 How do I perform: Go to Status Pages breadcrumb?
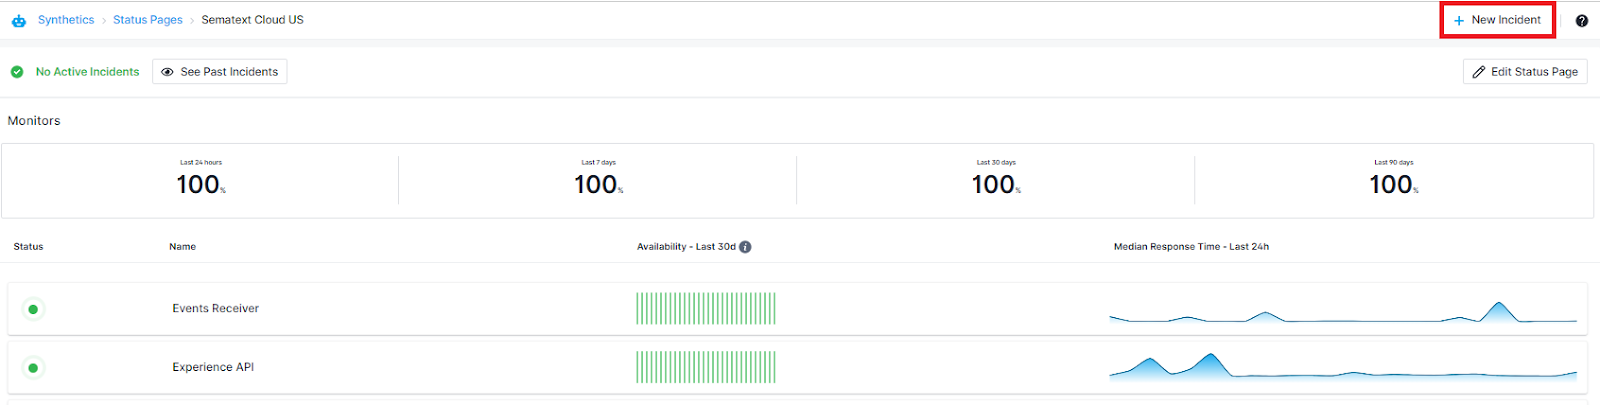click(x=148, y=20)
